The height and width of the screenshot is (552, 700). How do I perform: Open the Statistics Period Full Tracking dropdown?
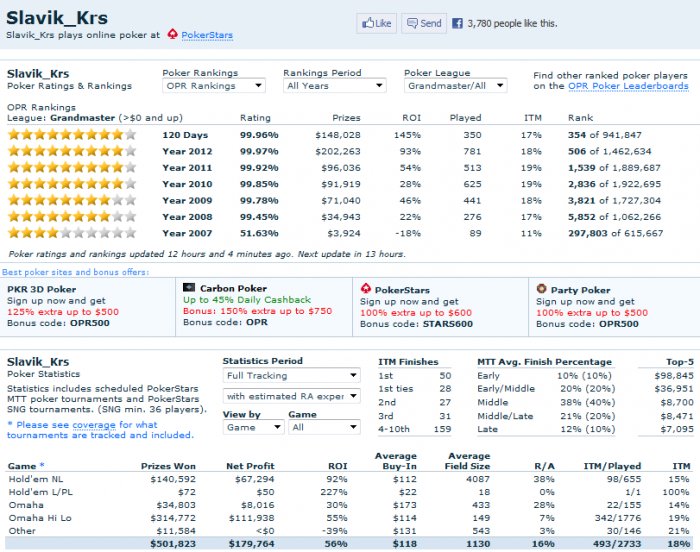coord(292,376)
